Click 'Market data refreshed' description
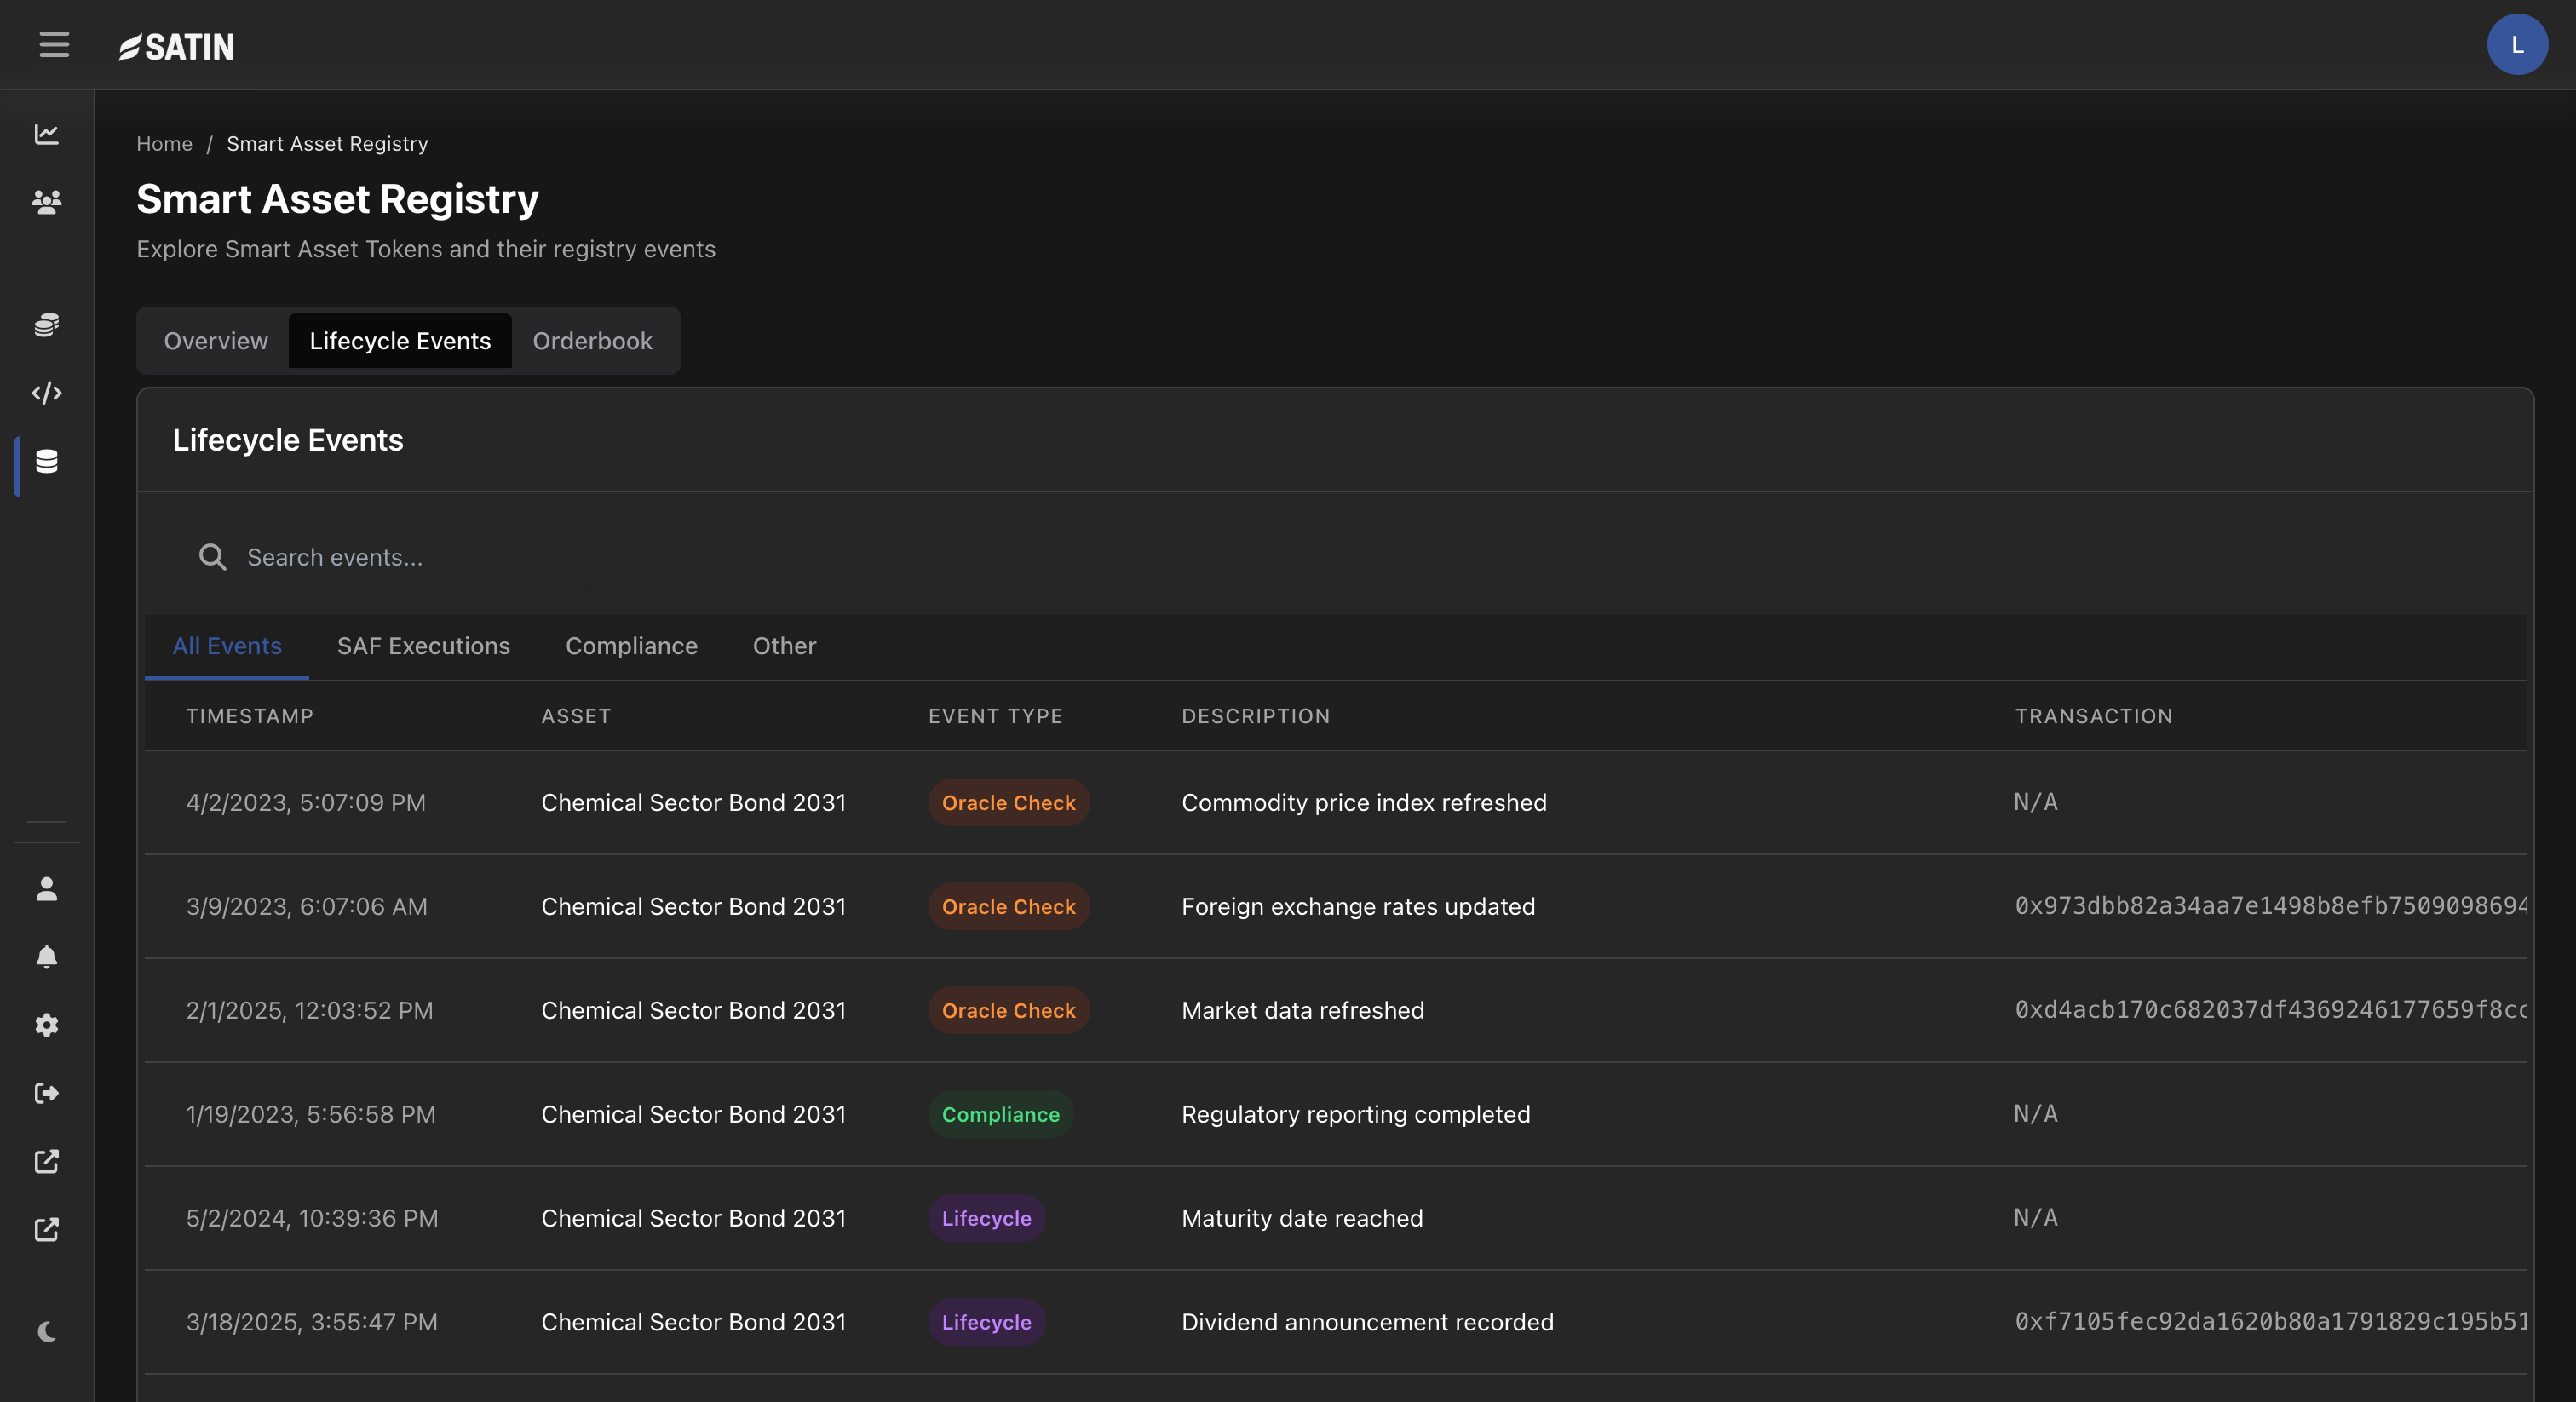The image size is (2576, 1402). 1303,1011
